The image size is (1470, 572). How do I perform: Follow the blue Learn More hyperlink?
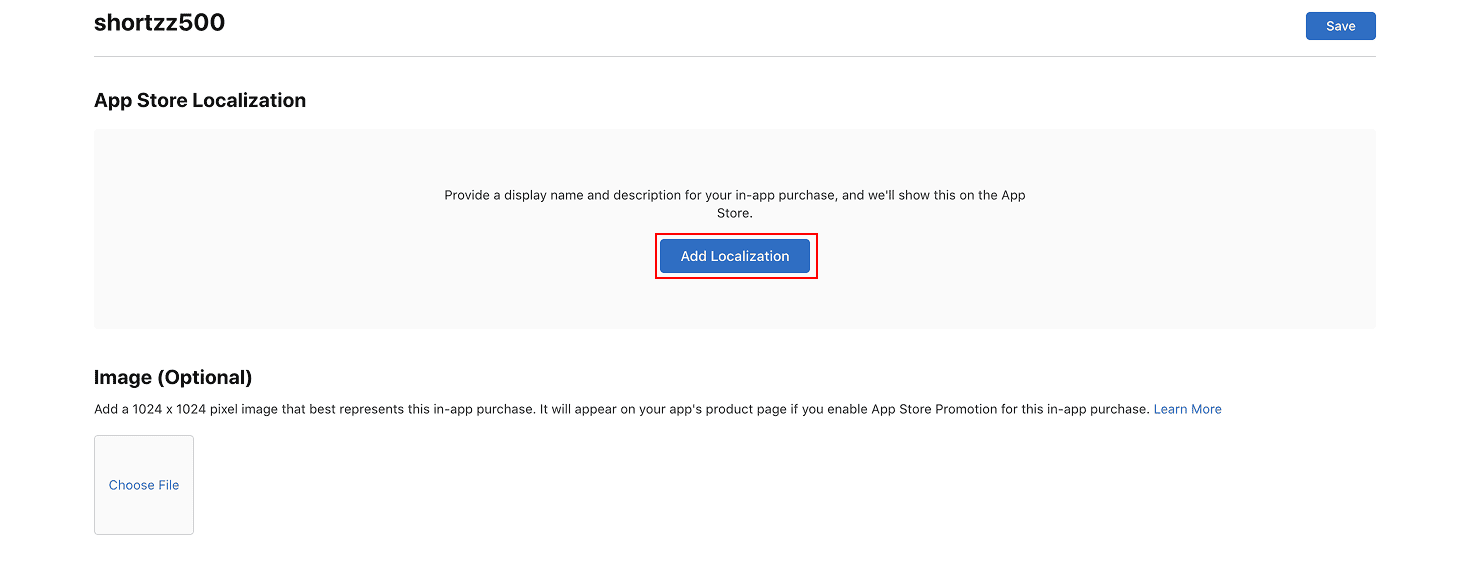(x=1187, y=409)
